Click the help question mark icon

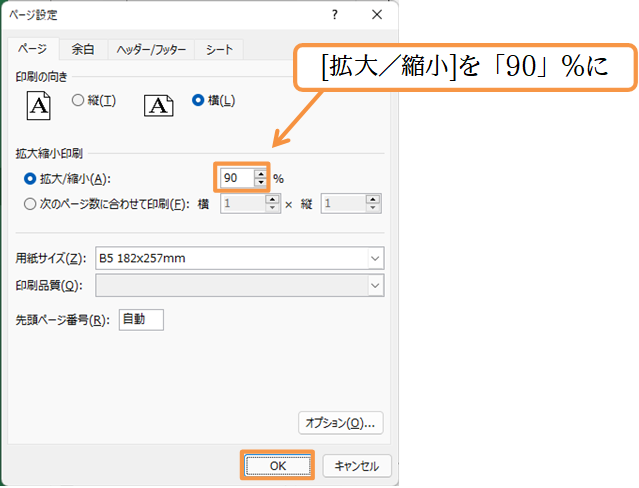click(x=335, y=15)
